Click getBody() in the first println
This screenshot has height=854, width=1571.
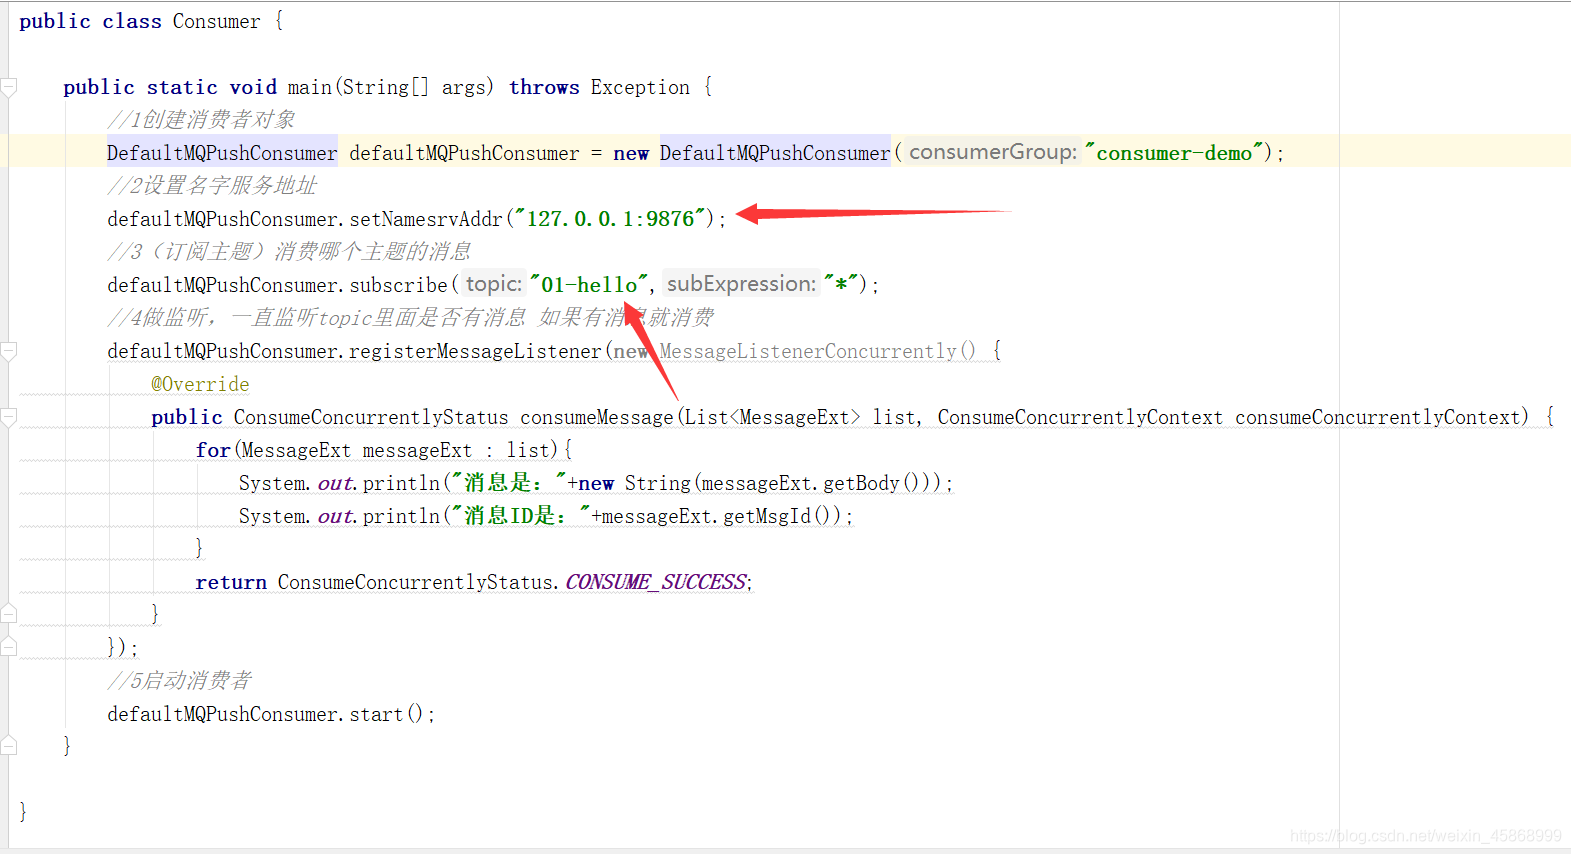coord(872,483)
